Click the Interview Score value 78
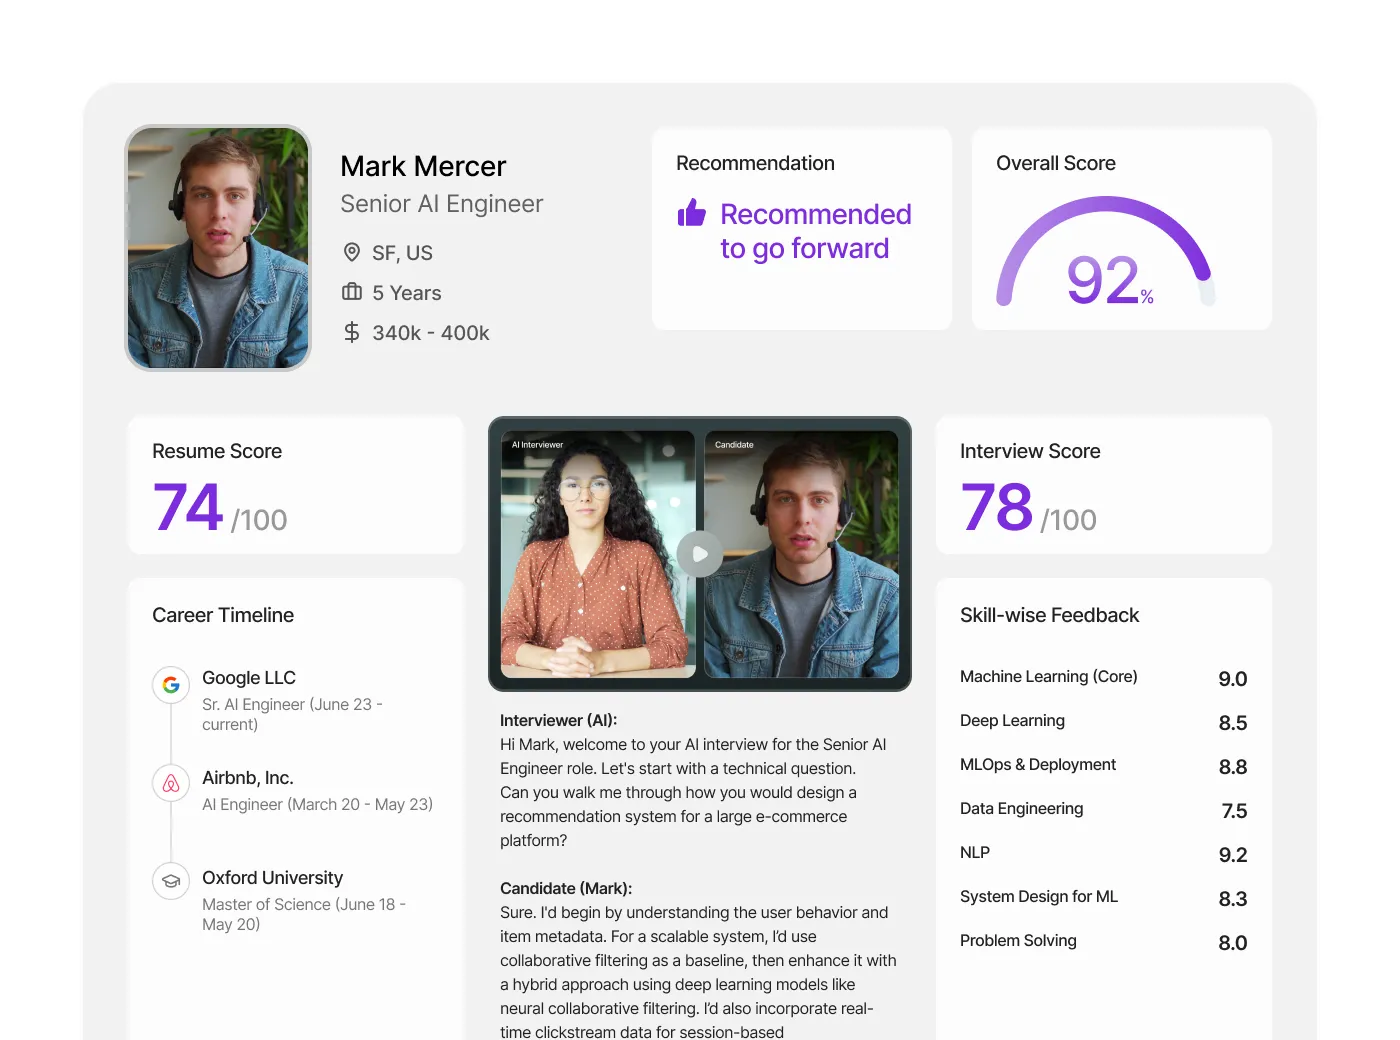This screenshot has width=1400, height=1040. (x=996, y=507)
